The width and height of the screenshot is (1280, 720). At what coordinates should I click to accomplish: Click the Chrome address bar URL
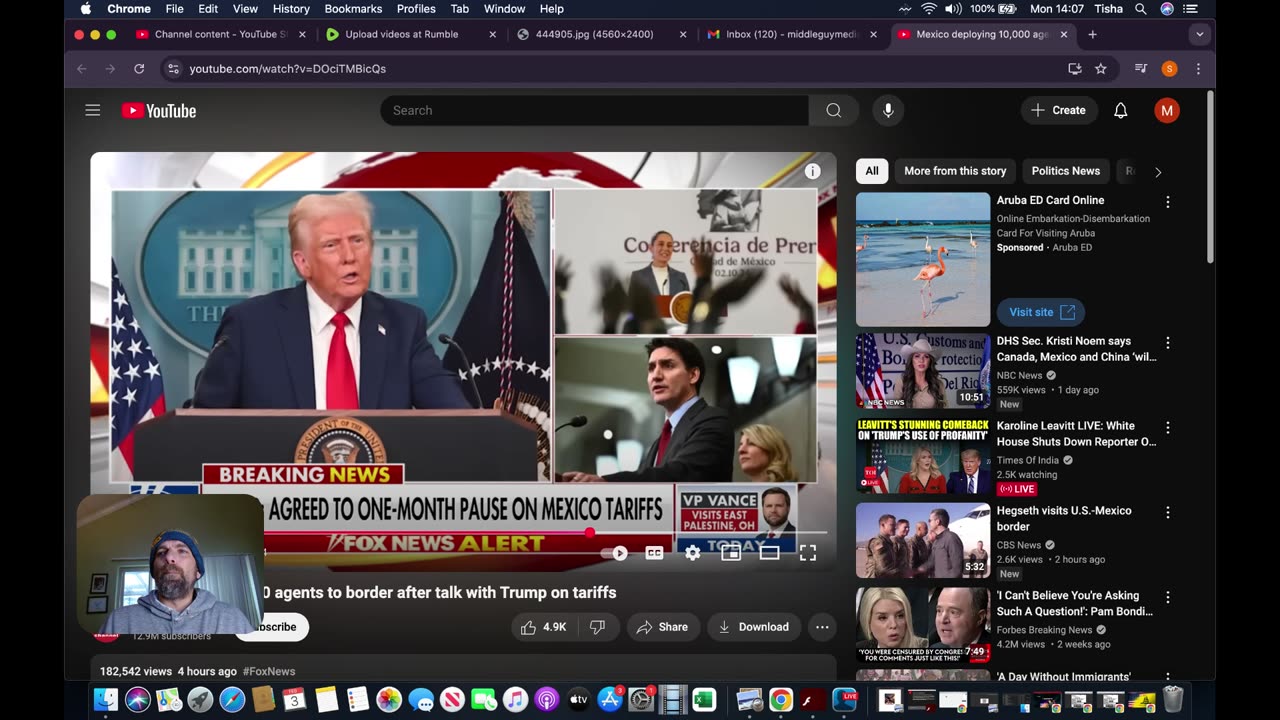click(x=288, y=69)
